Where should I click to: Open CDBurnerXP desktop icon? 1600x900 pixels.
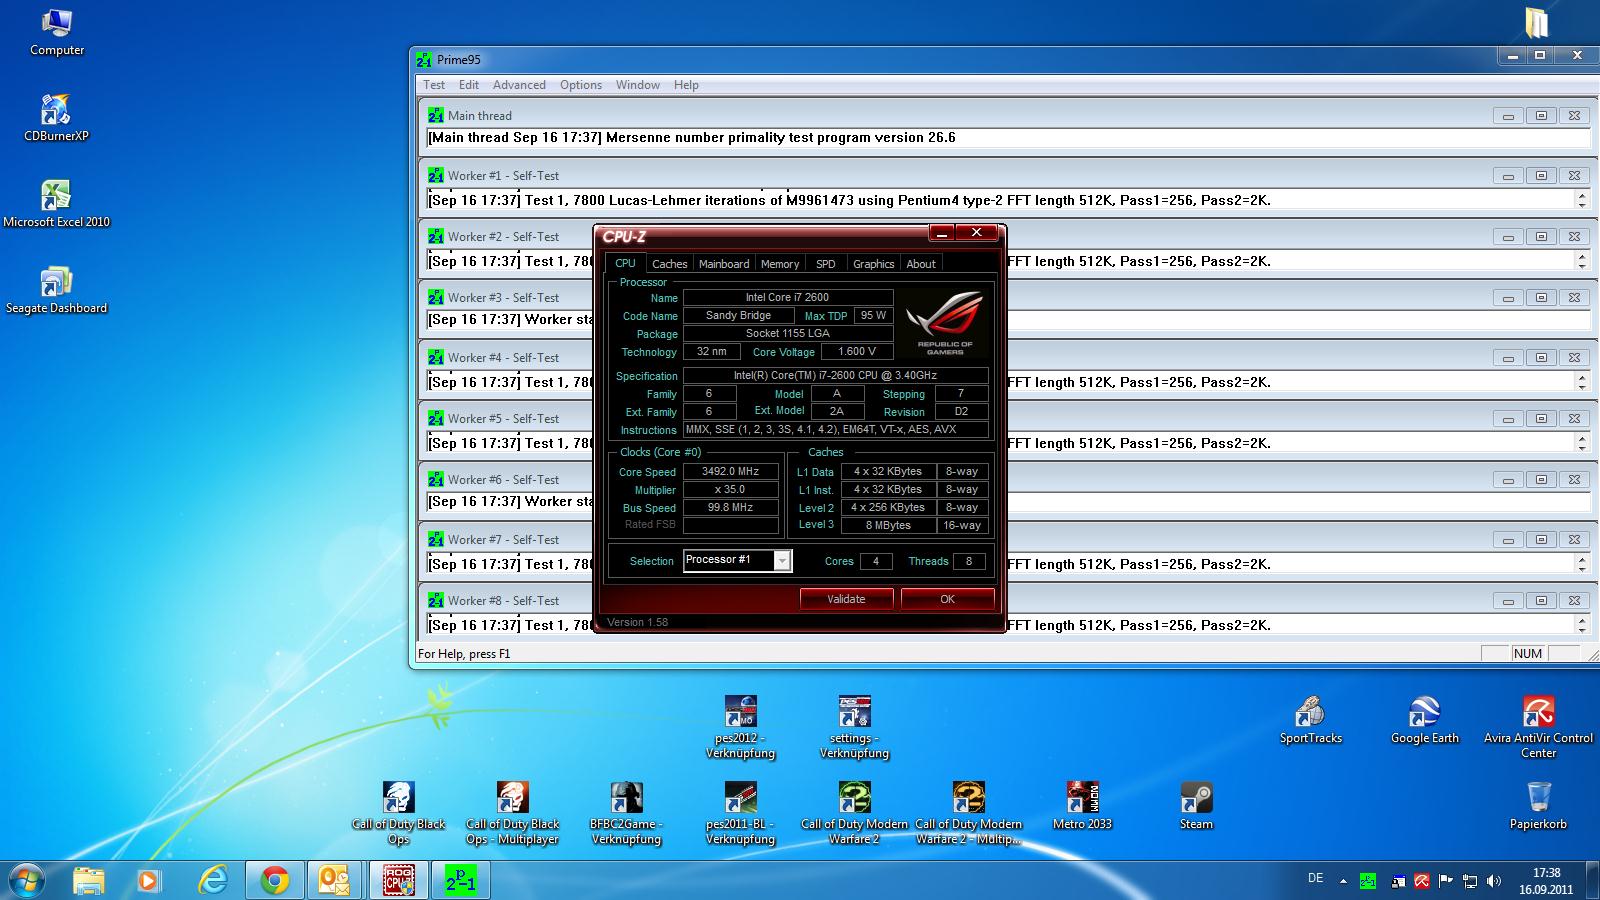click(x=56, y=112)
